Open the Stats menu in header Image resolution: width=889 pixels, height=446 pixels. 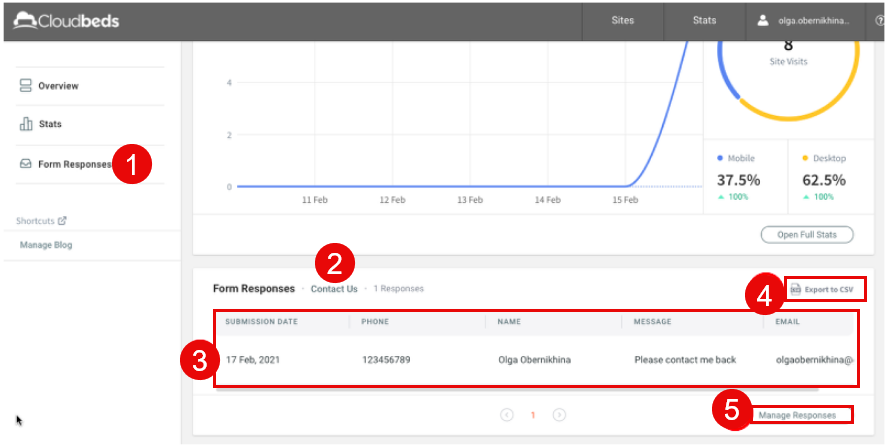704,20
